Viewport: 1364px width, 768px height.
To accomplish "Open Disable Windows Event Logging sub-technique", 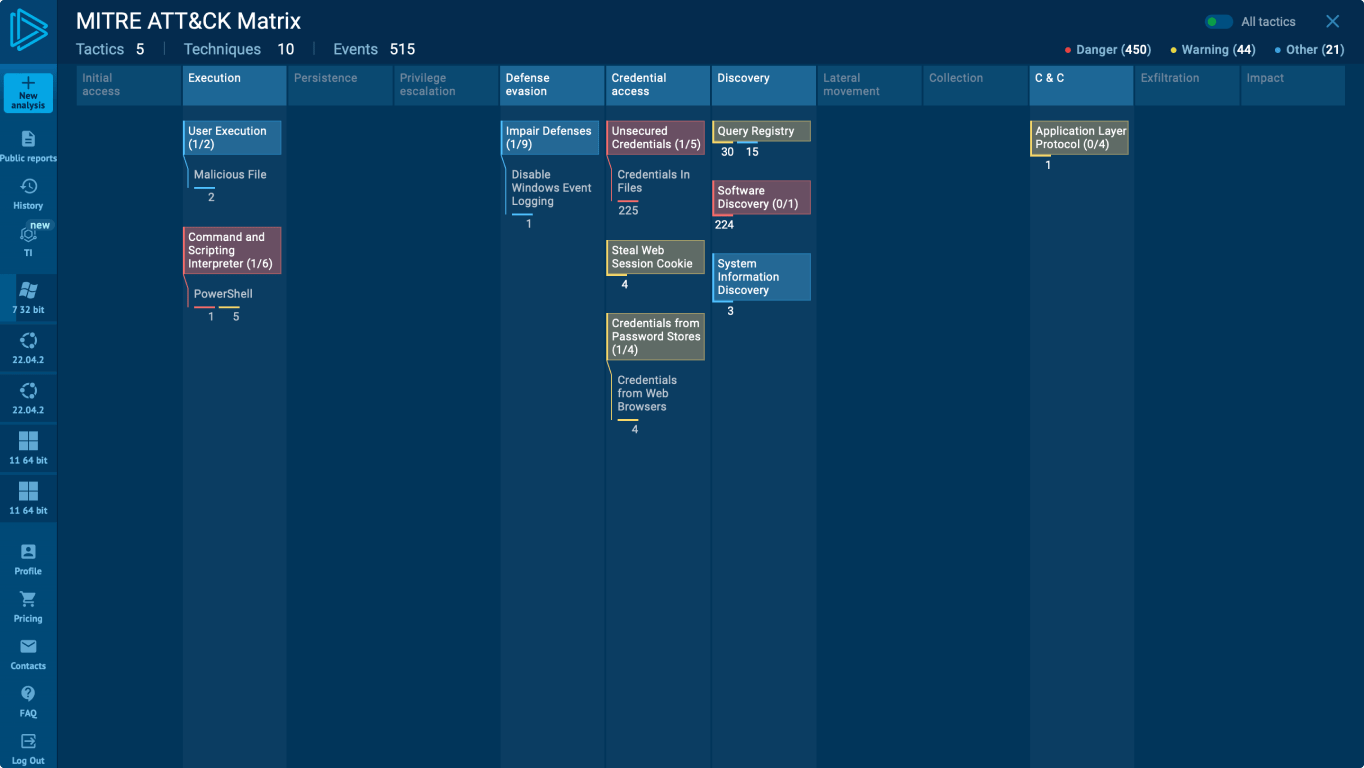I will [552, 188].
